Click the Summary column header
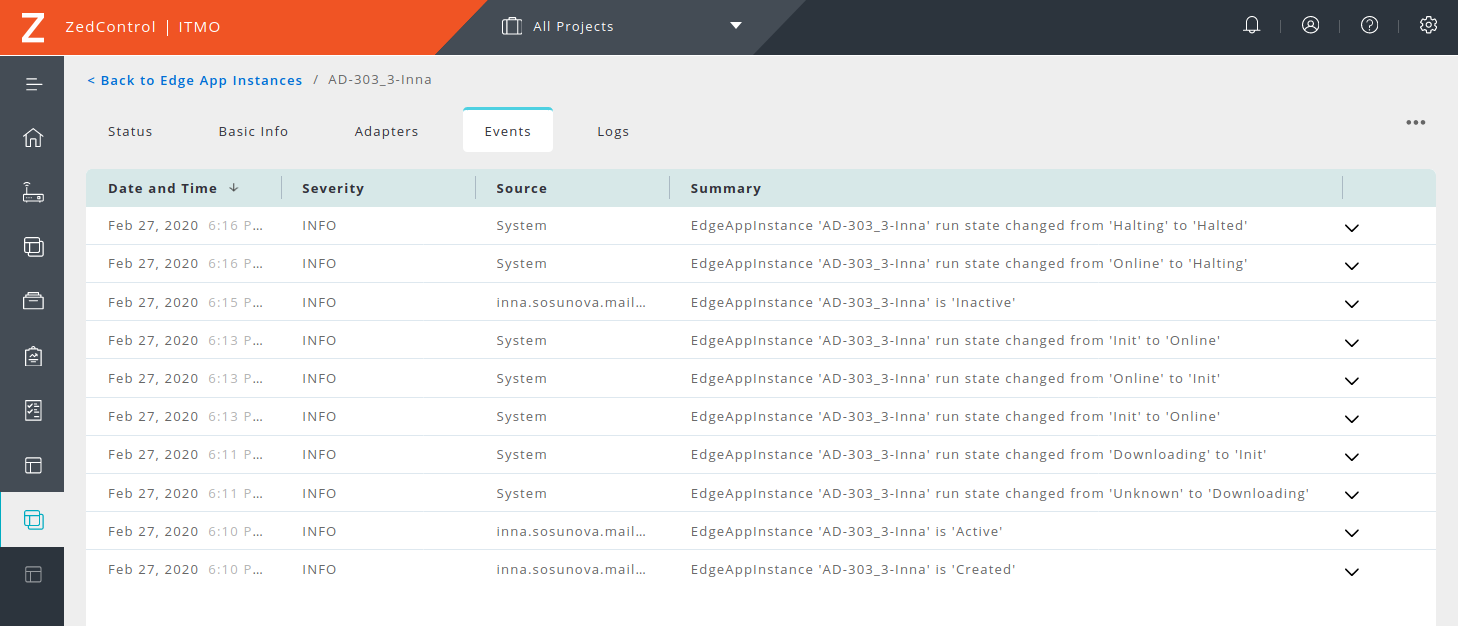The width and height of the screenshot is (1458, 626). pos(726,188)
